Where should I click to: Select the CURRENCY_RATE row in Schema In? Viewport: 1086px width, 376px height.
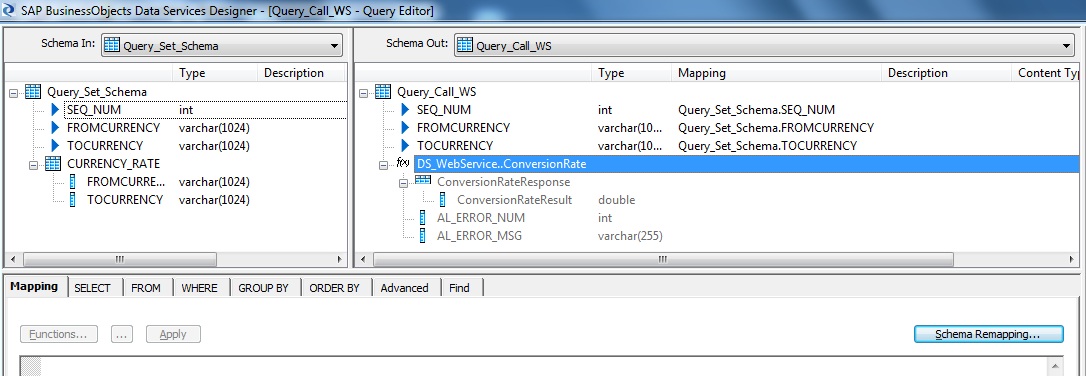pyautogui.click(x=114, y=164)
